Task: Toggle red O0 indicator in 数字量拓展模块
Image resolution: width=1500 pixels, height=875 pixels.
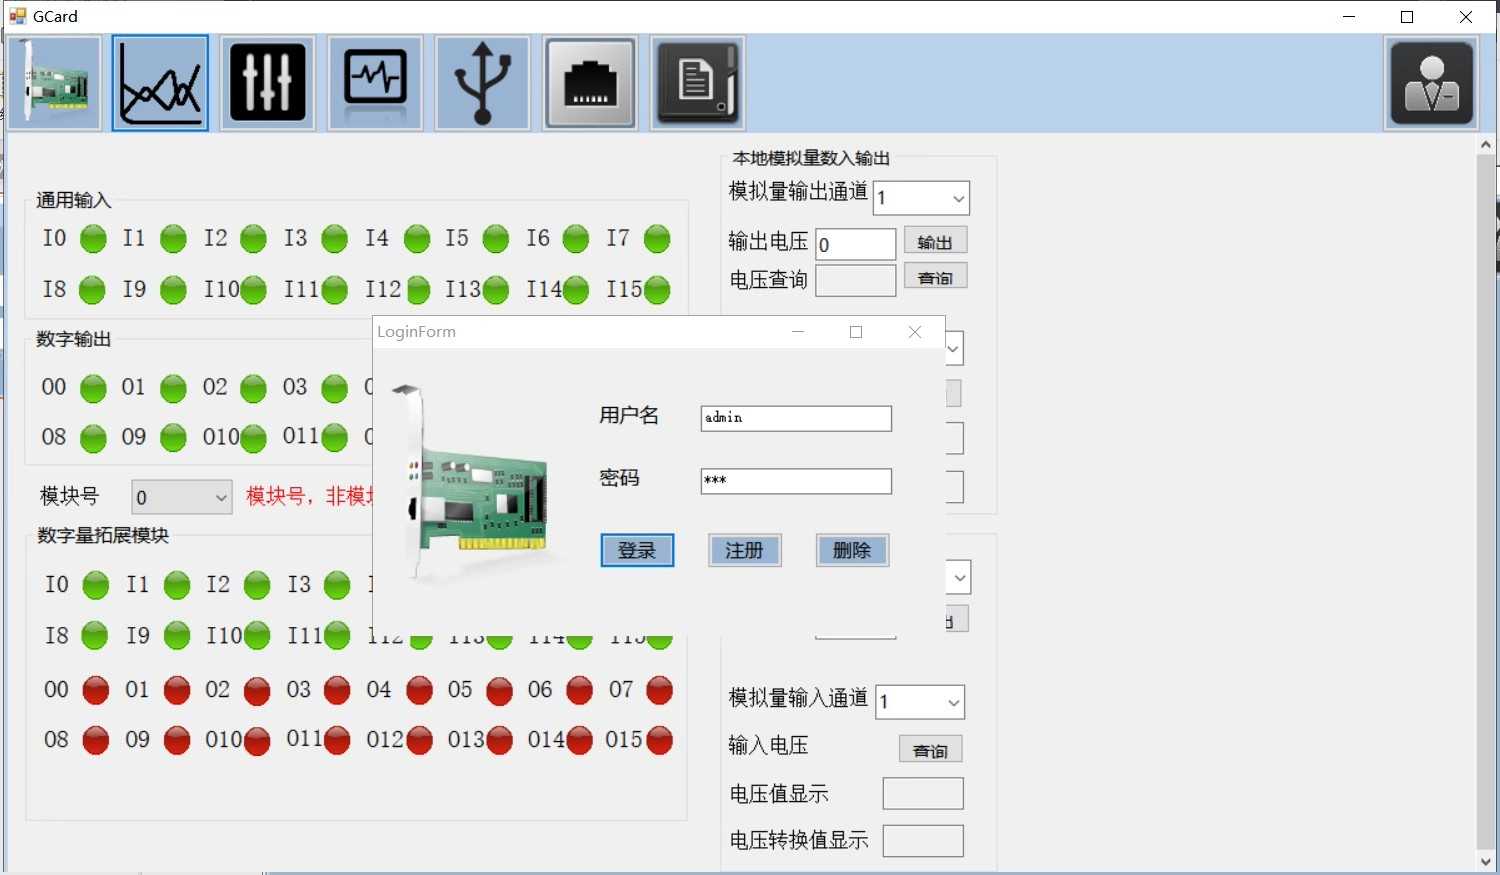Action: coord(96,690)
